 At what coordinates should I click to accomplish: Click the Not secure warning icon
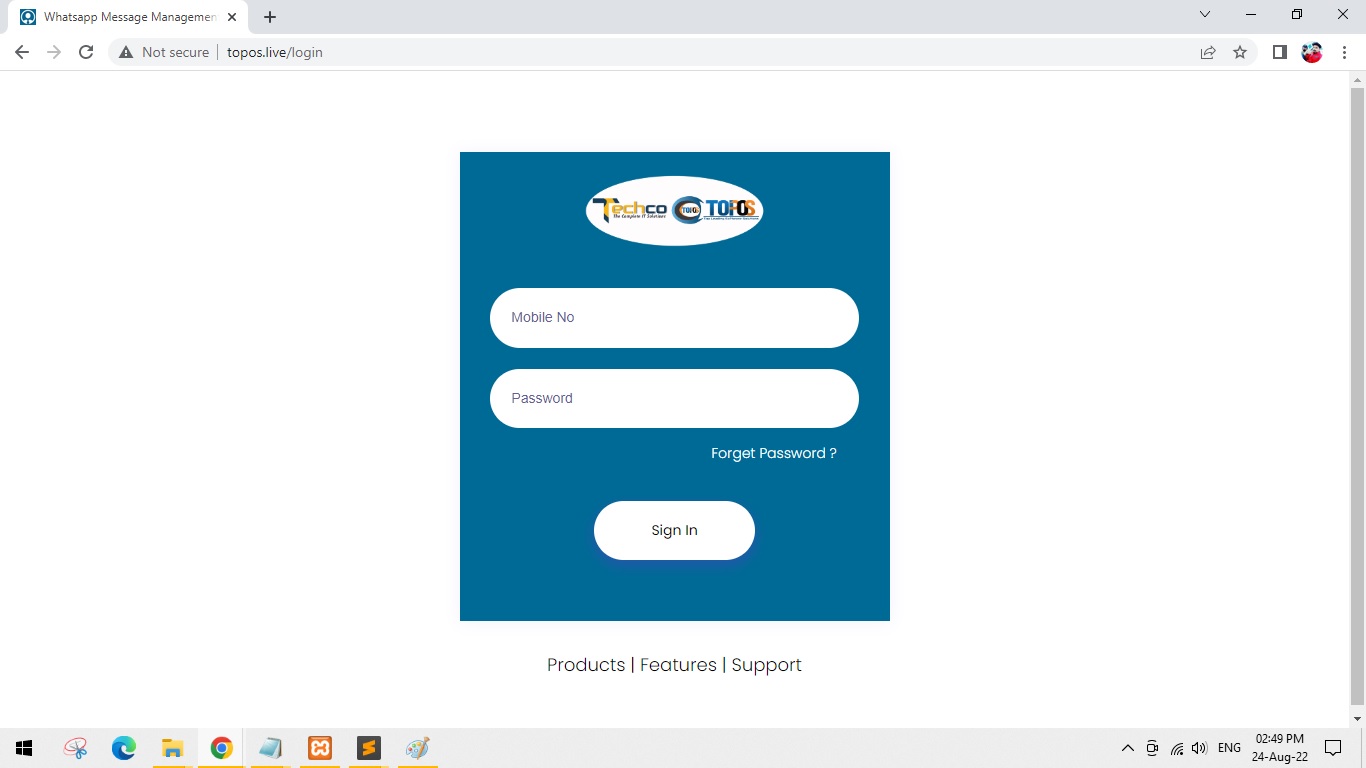126,52
